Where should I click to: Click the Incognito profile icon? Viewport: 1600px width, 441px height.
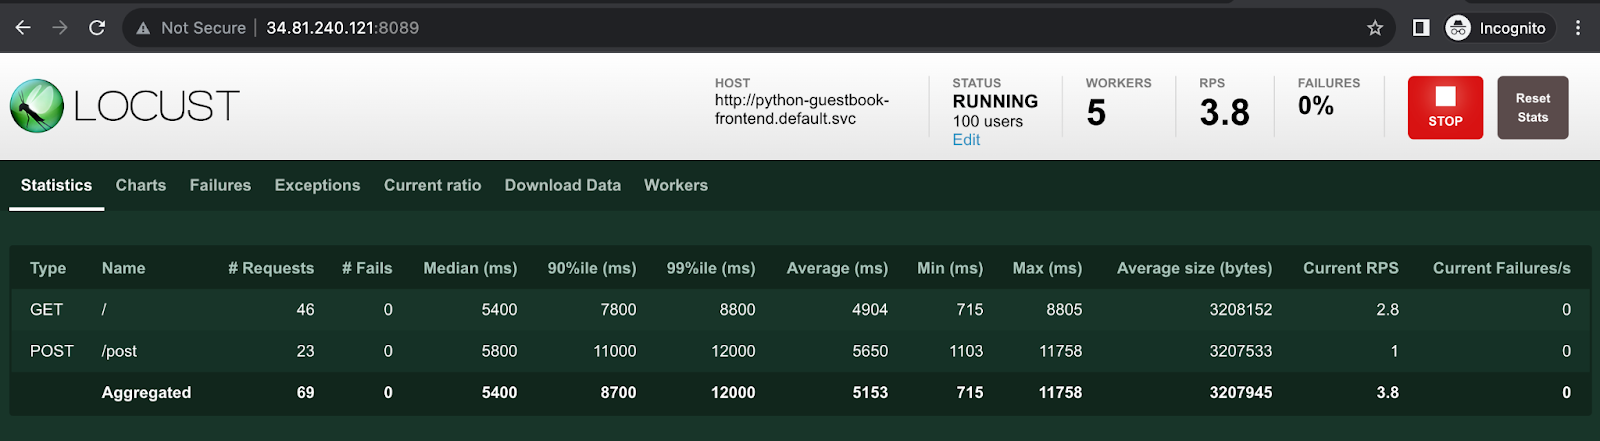[1458, 28]
